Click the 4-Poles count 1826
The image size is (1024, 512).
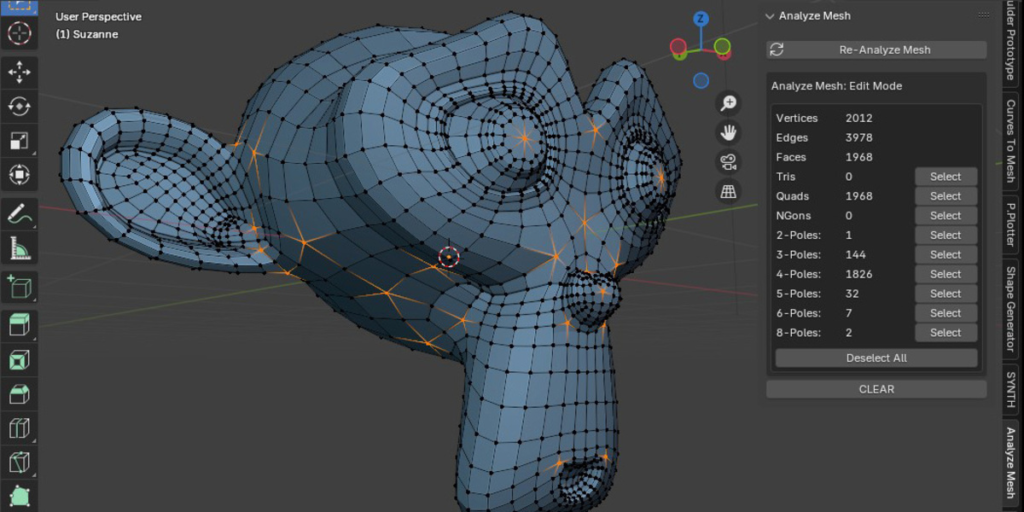[x=859, y=274]
